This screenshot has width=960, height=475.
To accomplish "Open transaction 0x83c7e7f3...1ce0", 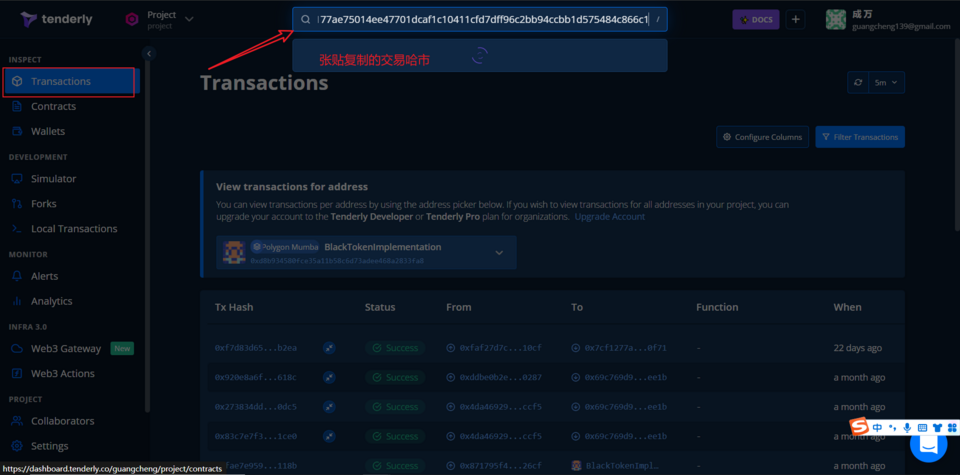I will (x=256, y=436).
